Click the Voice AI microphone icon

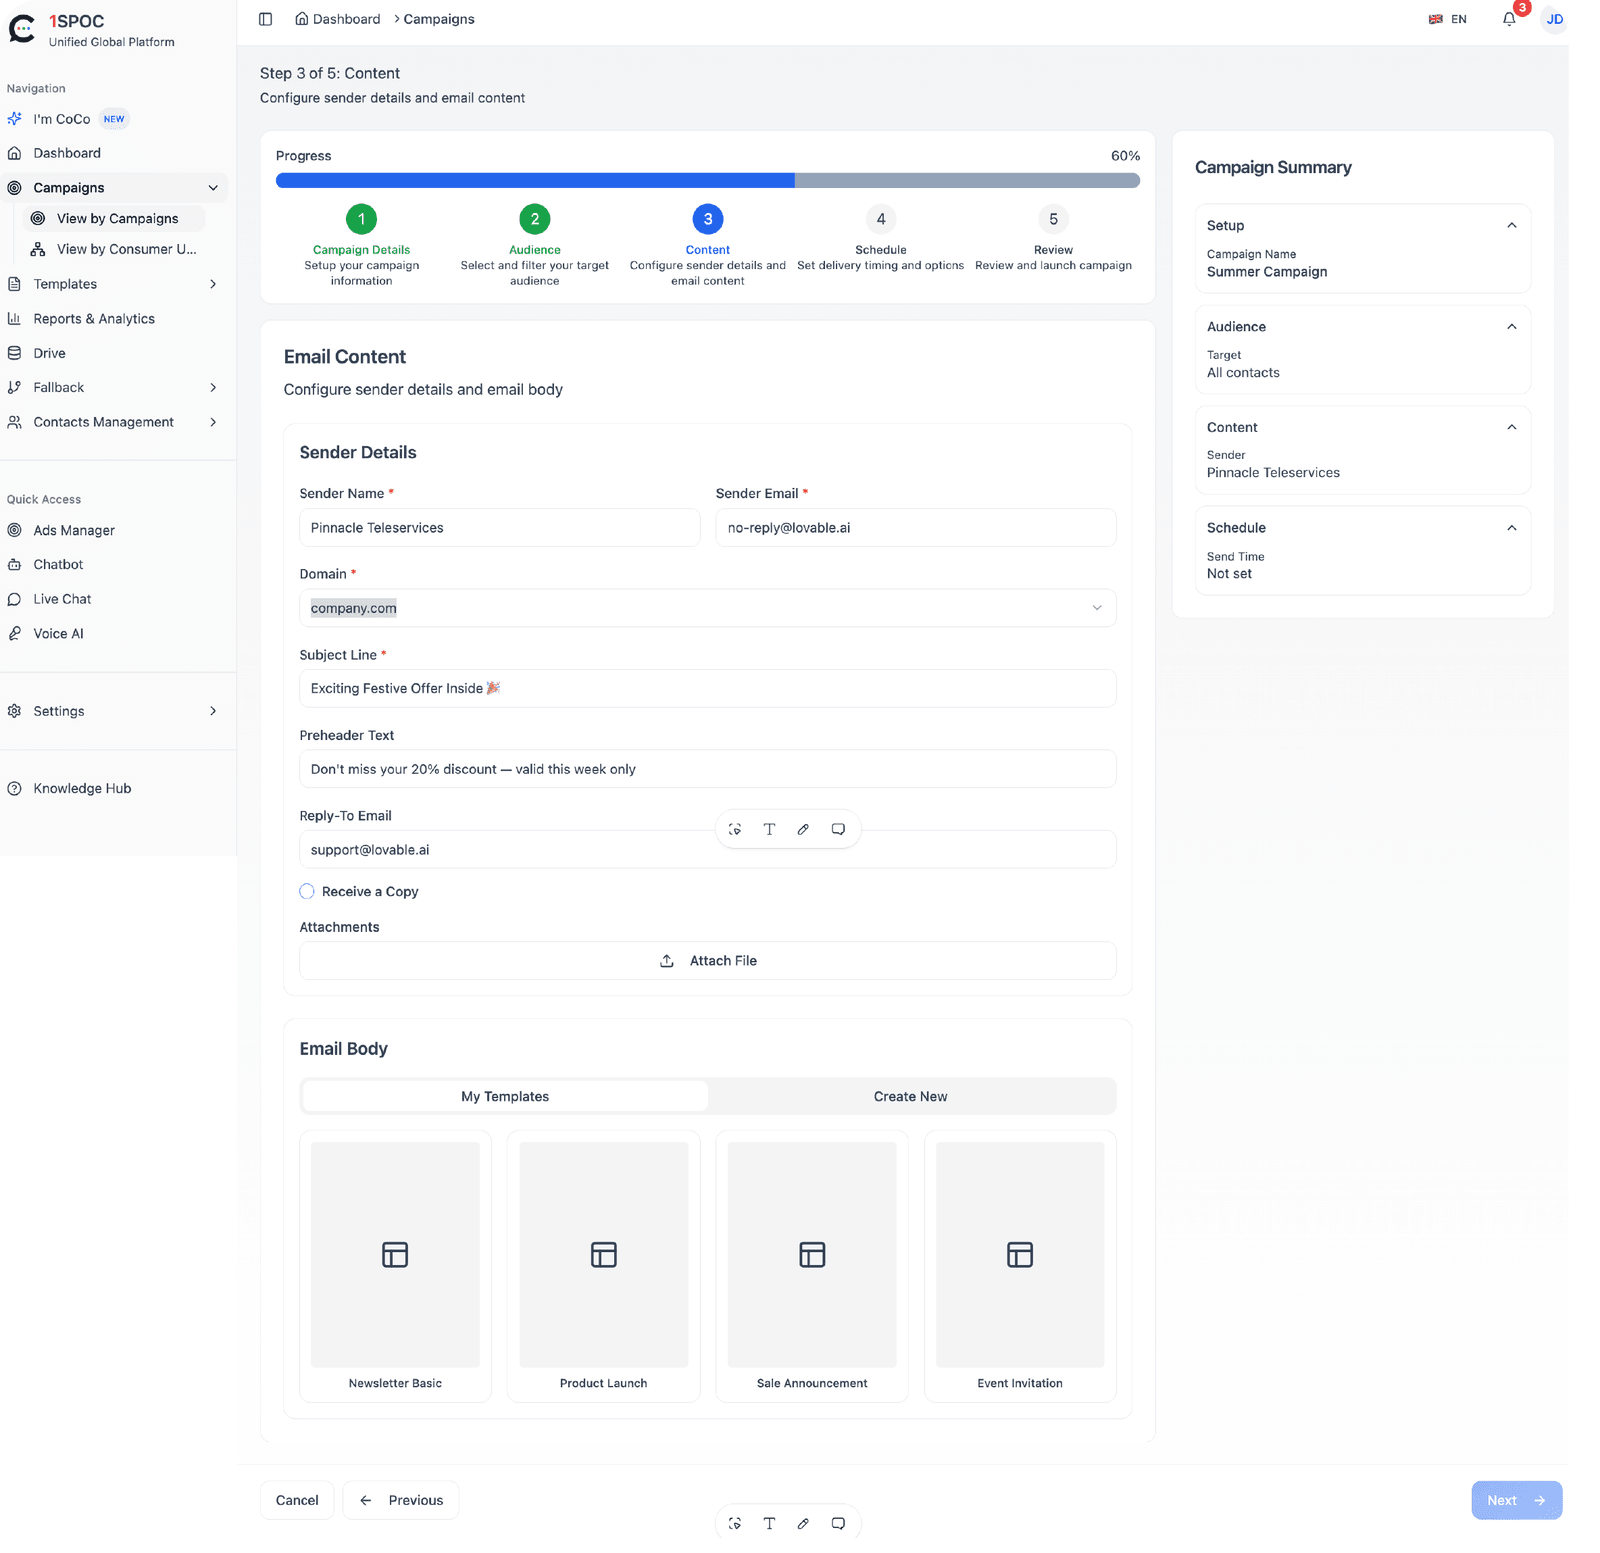[15, 633]
